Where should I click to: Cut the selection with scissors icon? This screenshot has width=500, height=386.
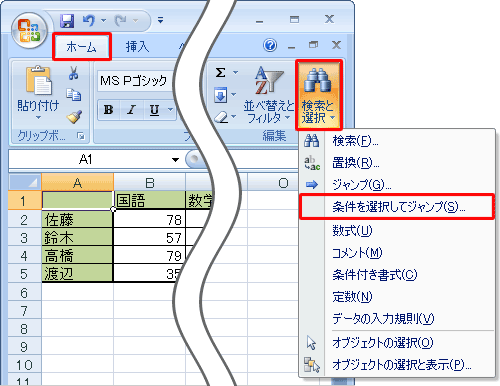click(74, 73)
